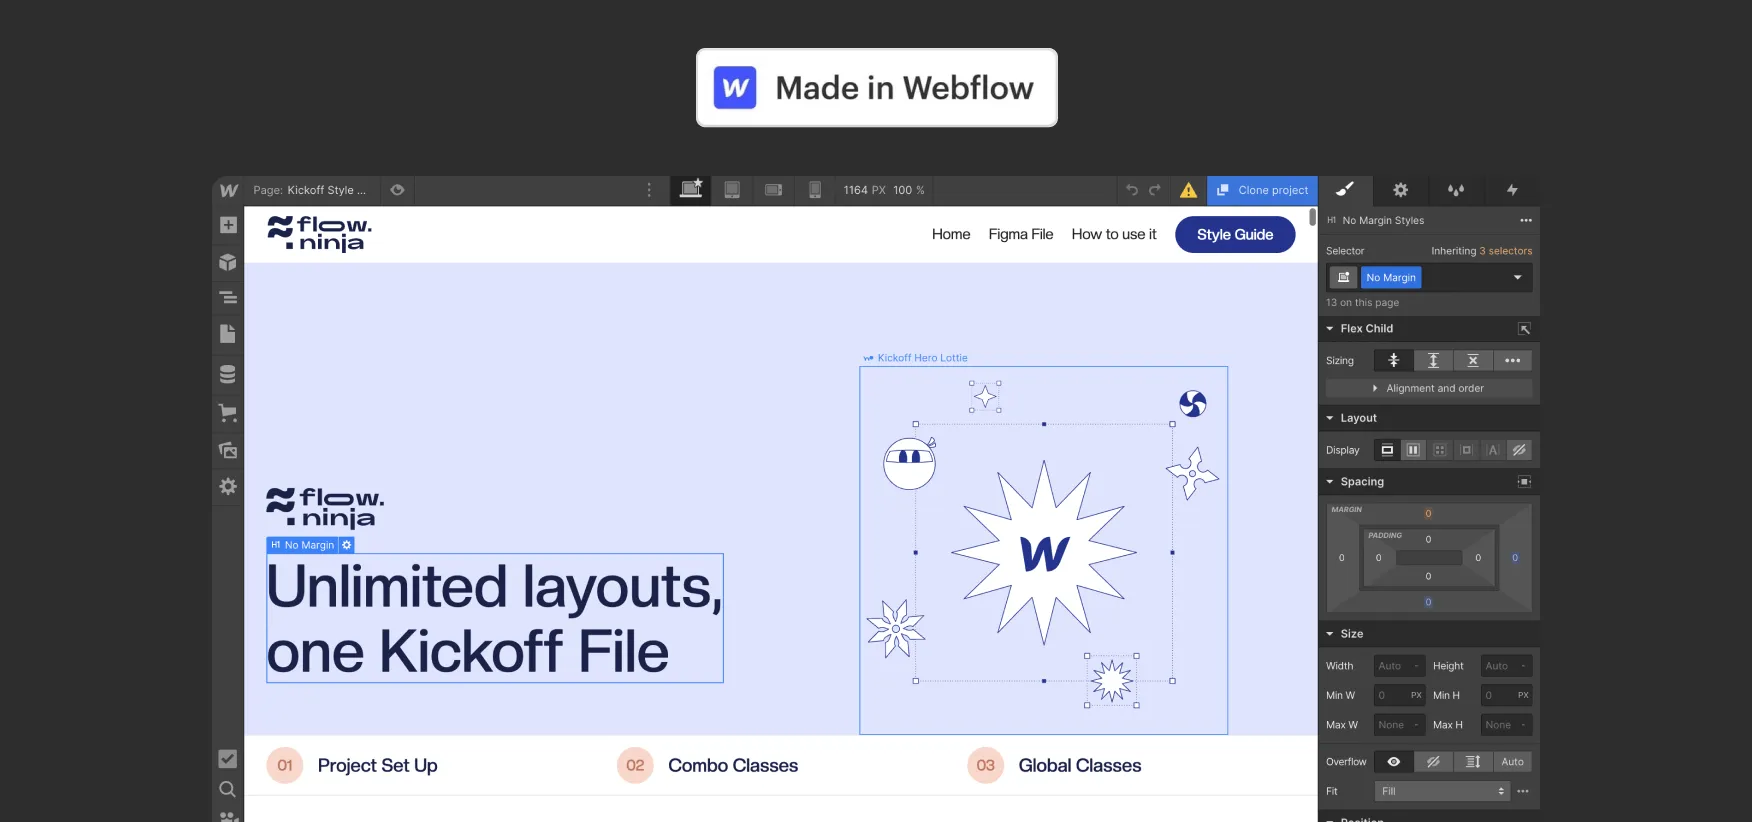Set sizing to grow if possible
Image resolution: width=1752 pixels, height=822 pixels.
tap(1433, 360)
